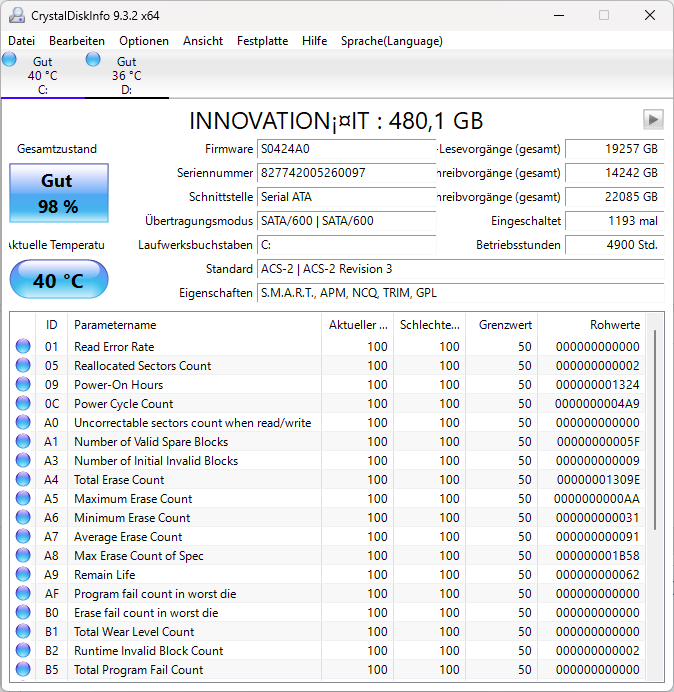Click the status icon of Average Erase Count
This screenshot has width=674, height=692.
[23, 536]
